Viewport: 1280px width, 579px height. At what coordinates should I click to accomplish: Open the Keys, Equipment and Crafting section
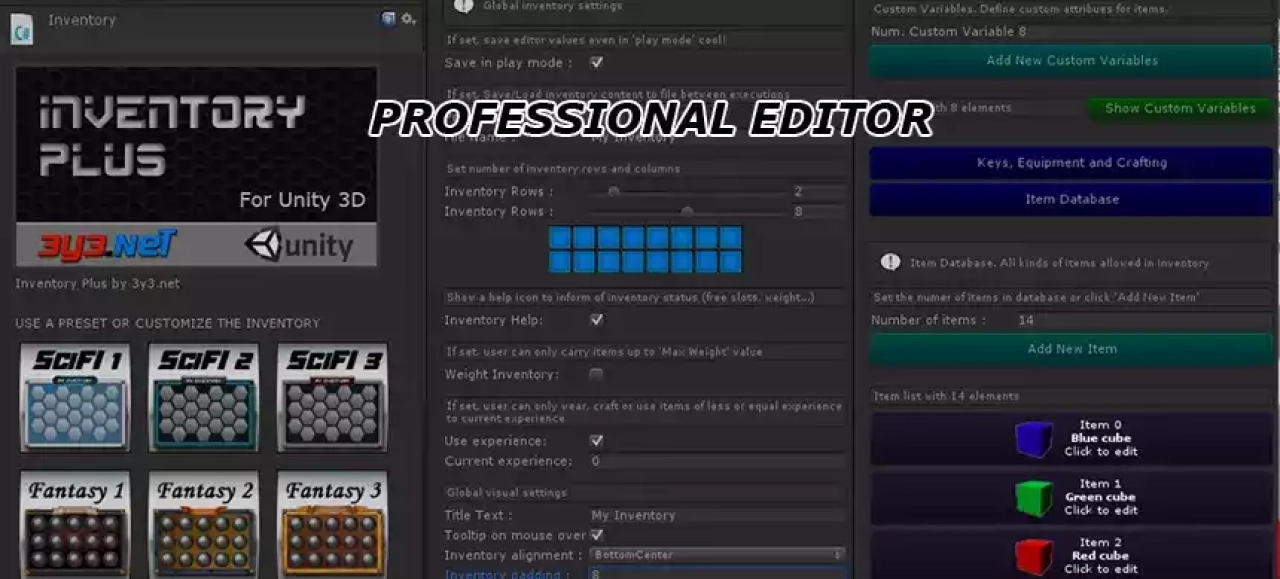click(1071, 162)
